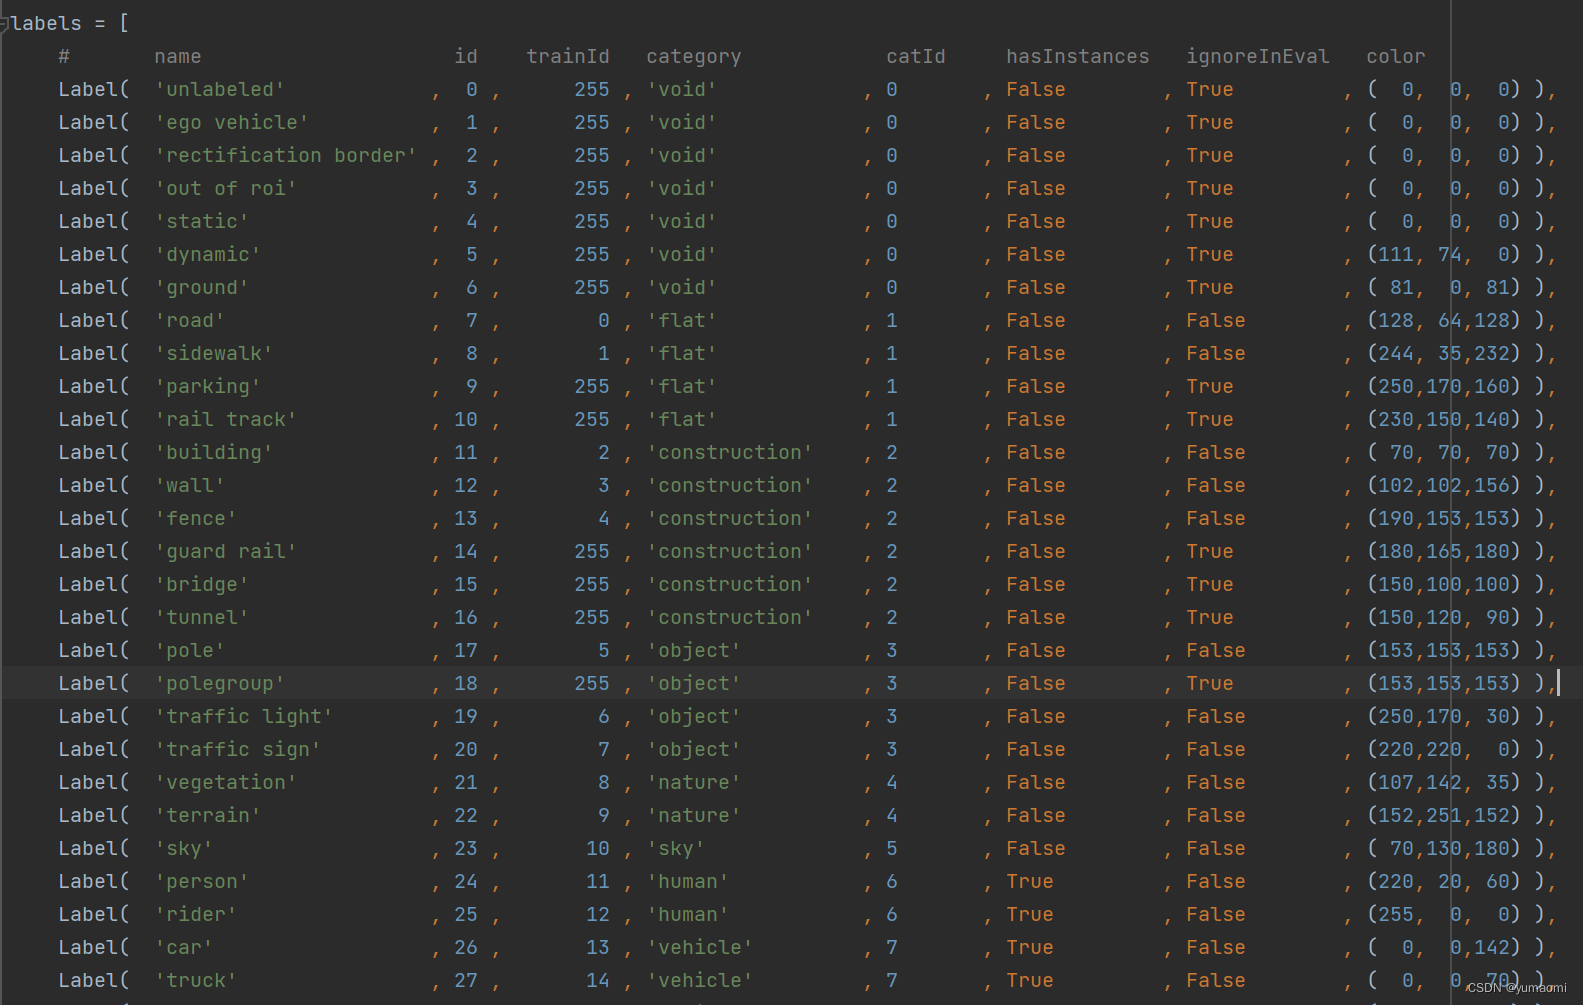Viewport: 1583px width, 1005px height.
Task: Click the 'hasInstances' column header comment
Action: pyautogui.click(x=1078, y=57)
